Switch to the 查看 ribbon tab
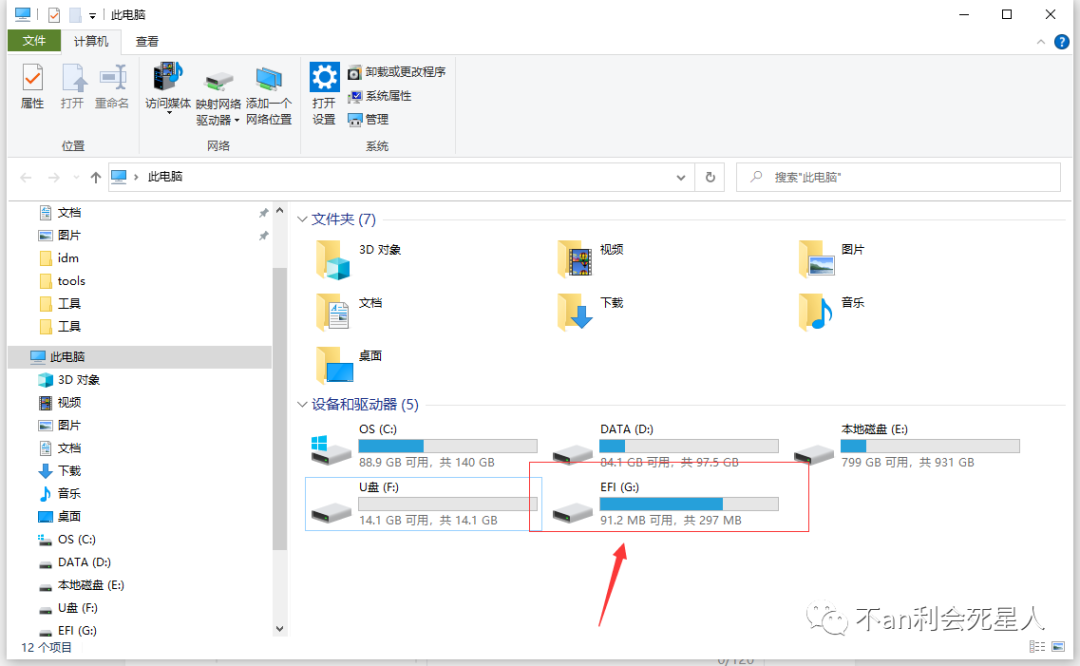Viewport: 1080px width, 666px height. click(147, 41)
